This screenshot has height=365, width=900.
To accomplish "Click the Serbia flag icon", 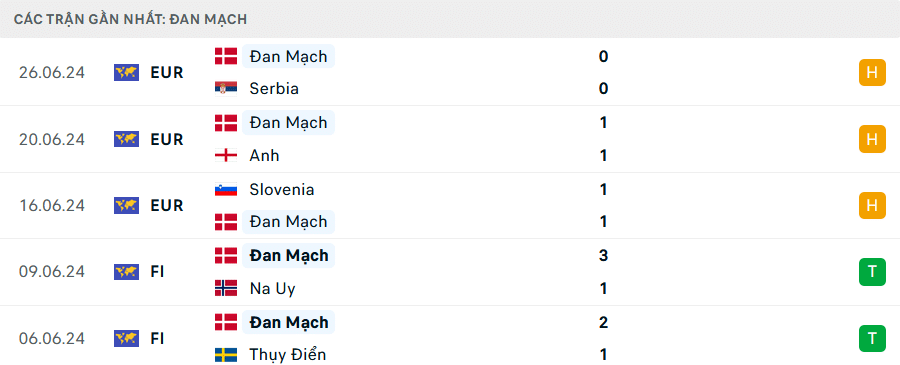I will (x=226, y=88).
